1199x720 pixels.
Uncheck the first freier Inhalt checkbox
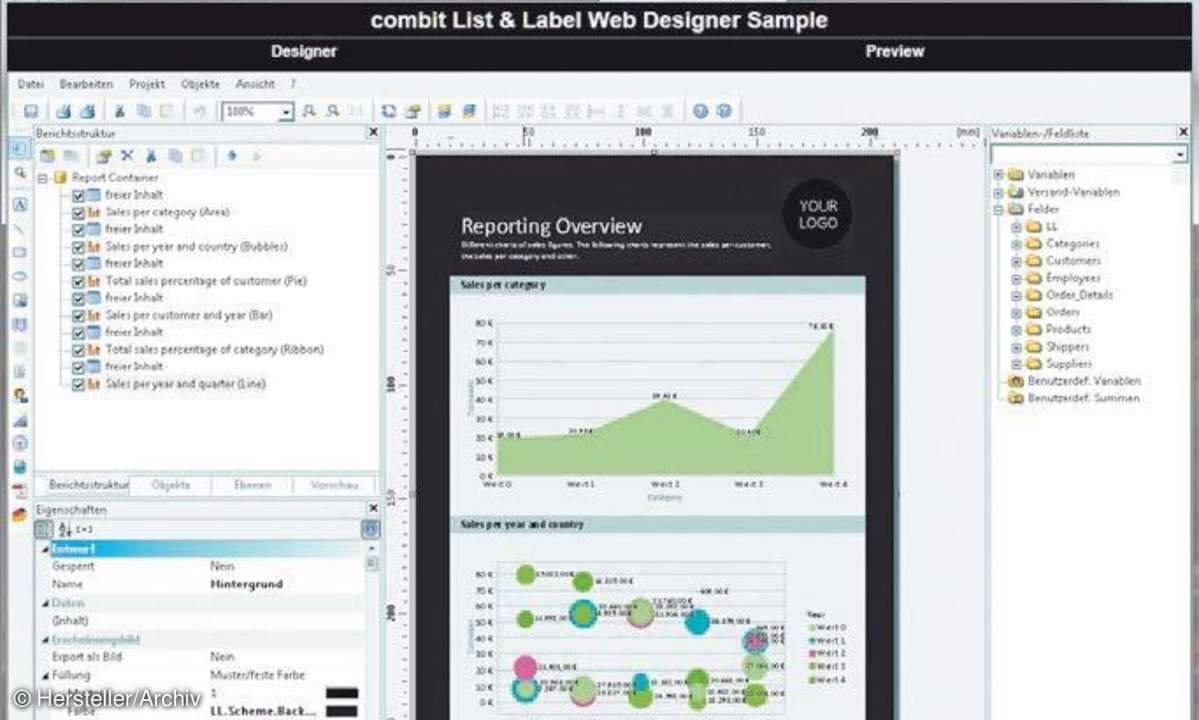[x=78, y=196]
